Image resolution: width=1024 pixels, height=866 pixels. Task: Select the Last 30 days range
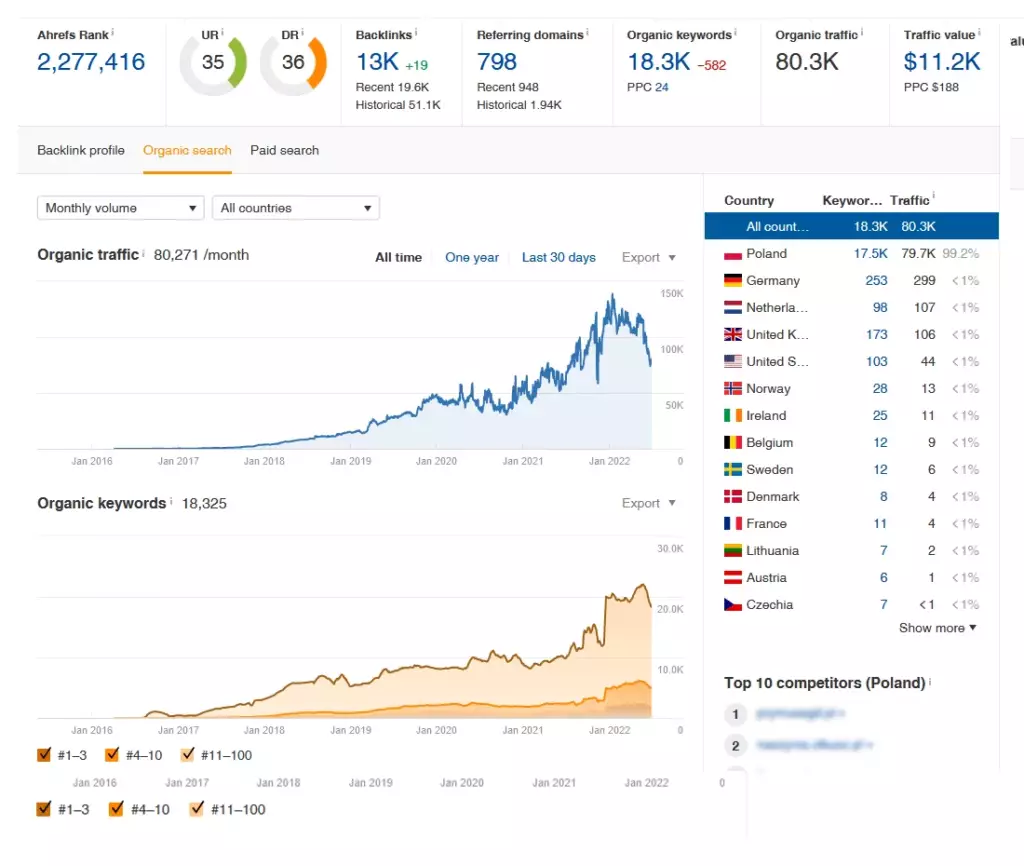point(558,257)
